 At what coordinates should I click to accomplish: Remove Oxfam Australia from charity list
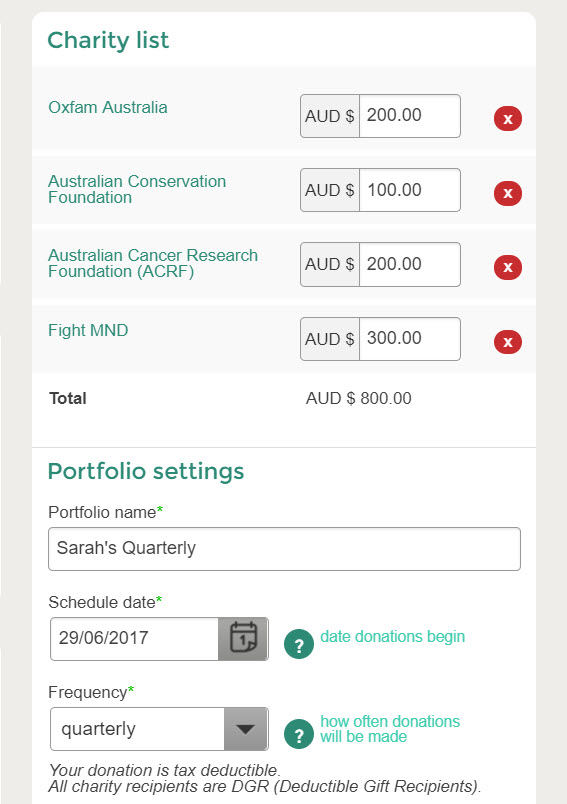508,119
